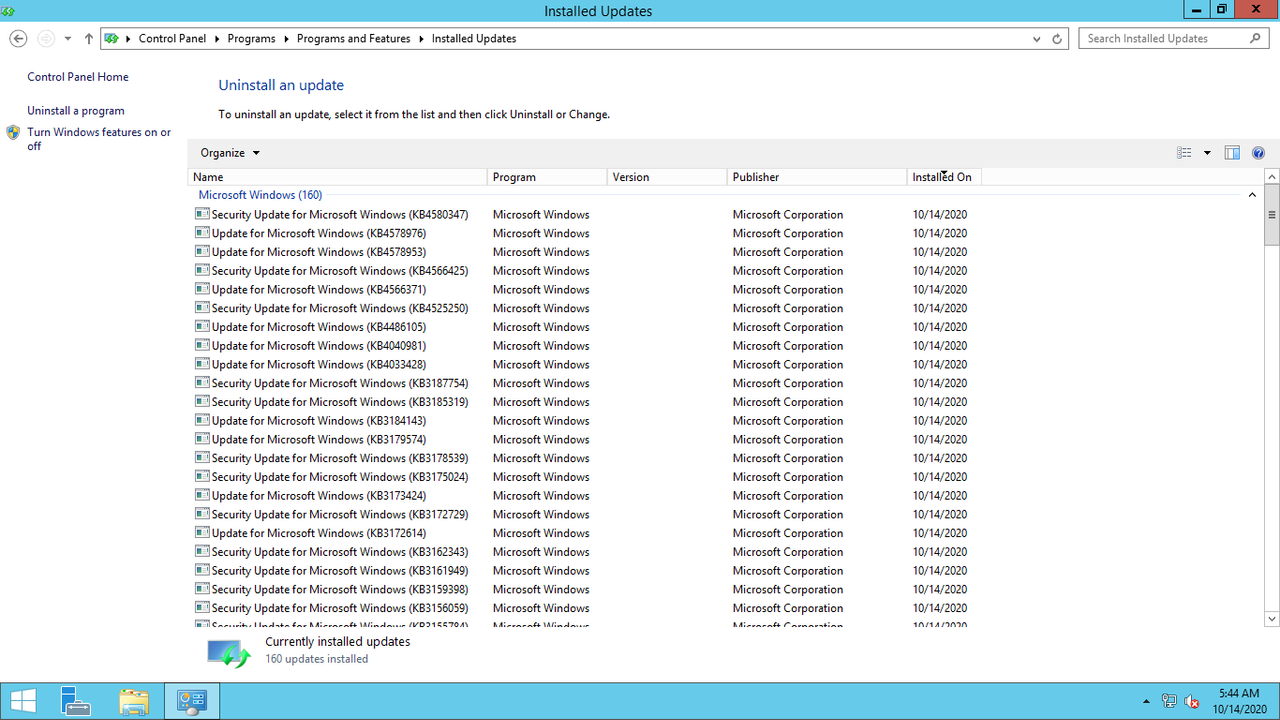Image resolution: width=1280 pixels, height=720 pixels.
Task: Select Programs and Features in the breadcrumb
Action: click(353, 38)
